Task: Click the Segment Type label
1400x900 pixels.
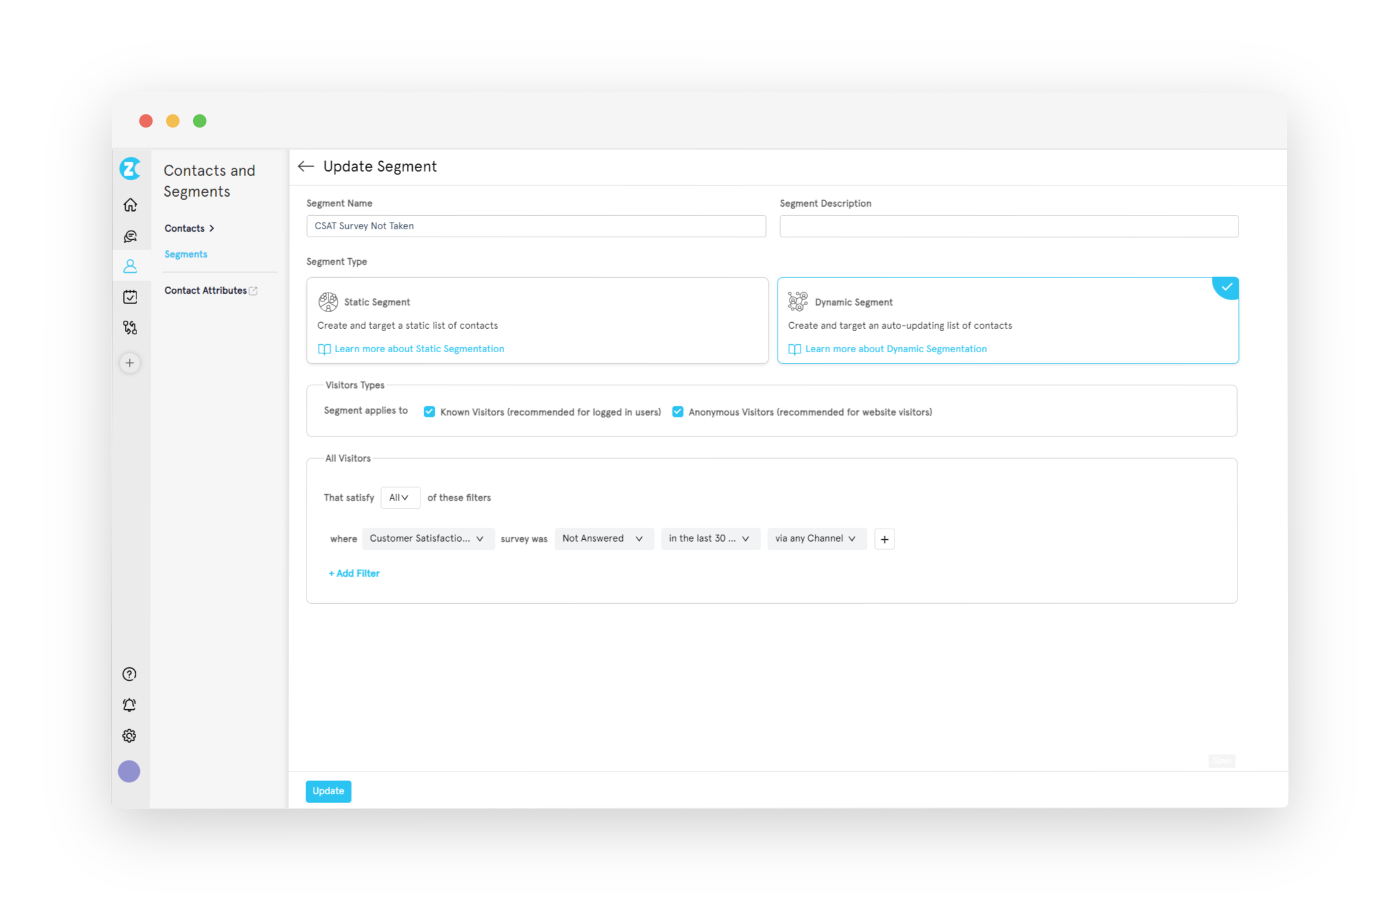Action: [337, 262]
